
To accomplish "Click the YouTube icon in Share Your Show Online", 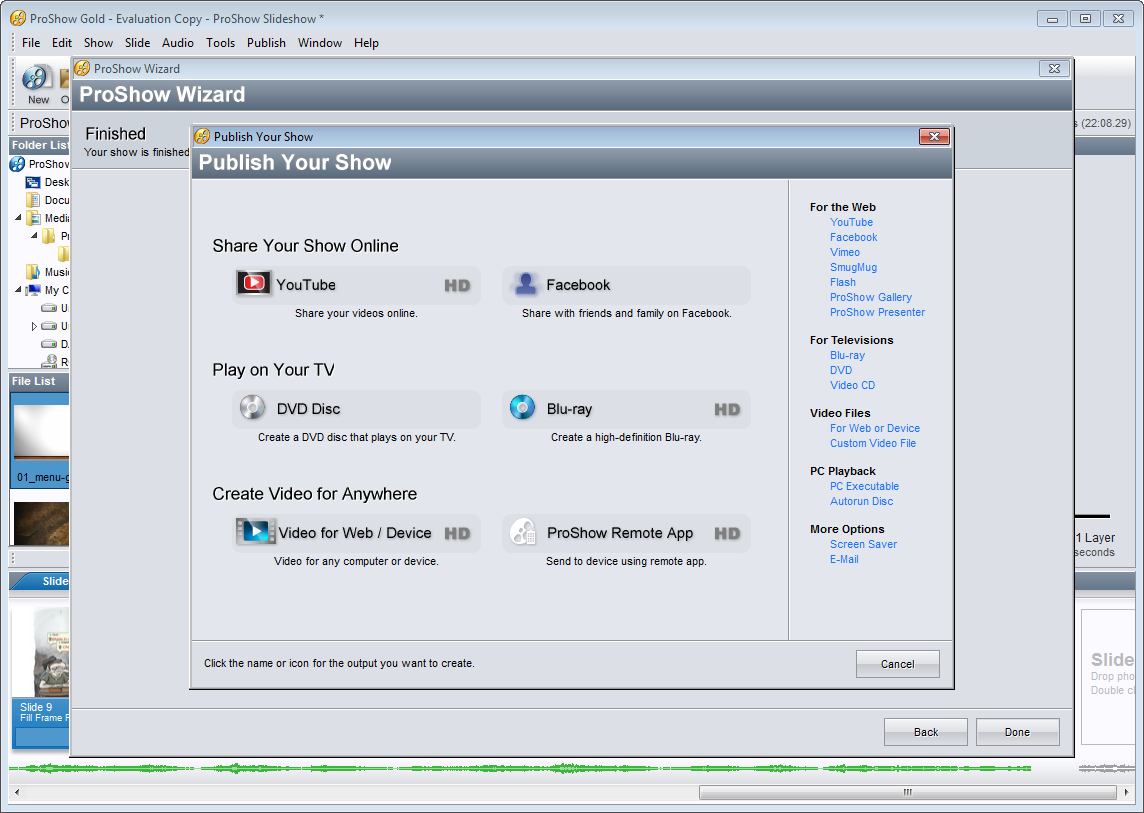I will tap(253, 284).
